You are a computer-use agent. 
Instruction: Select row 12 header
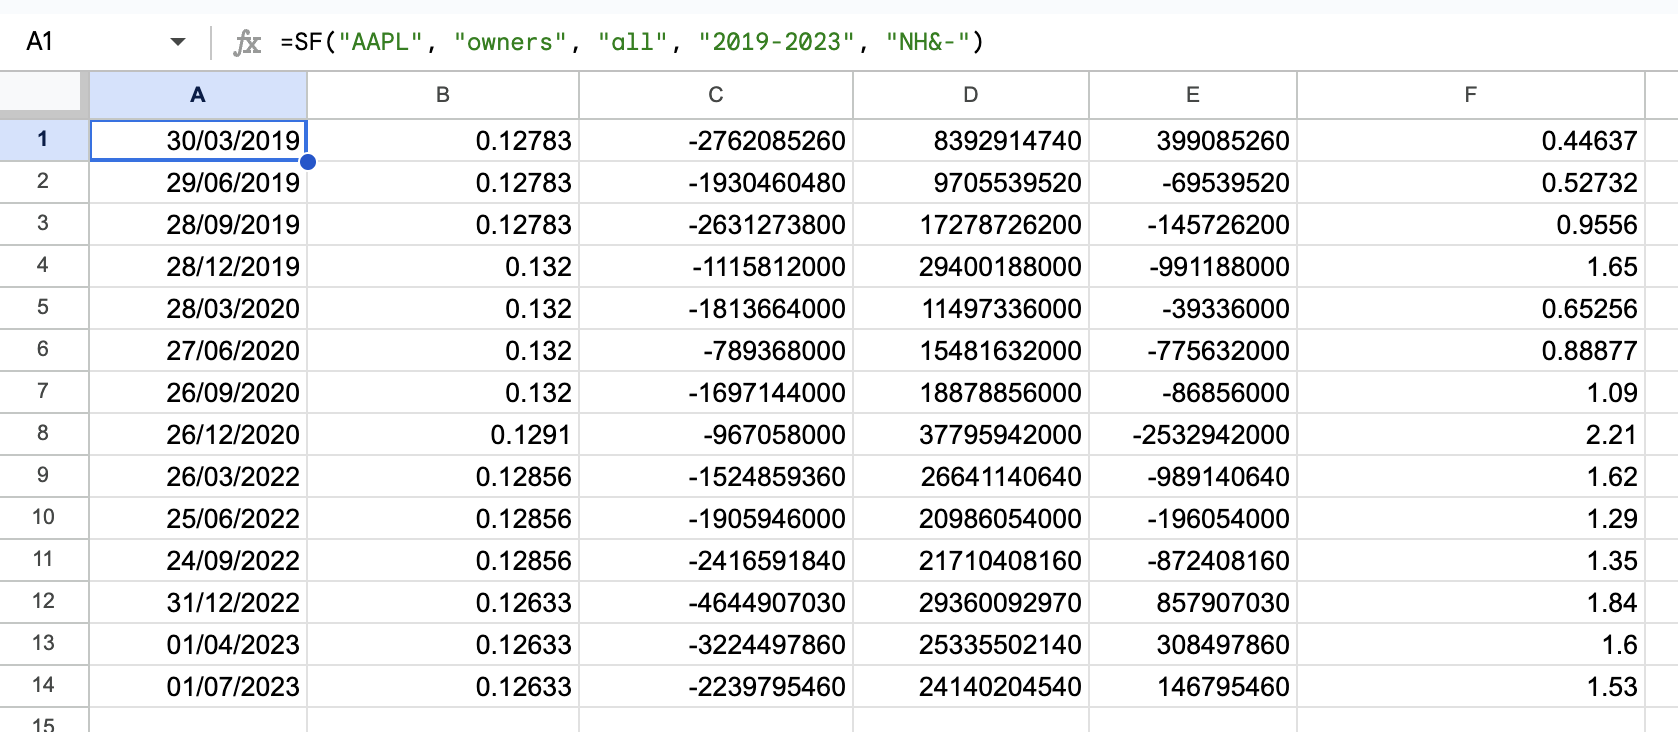[x=44, y=602]
